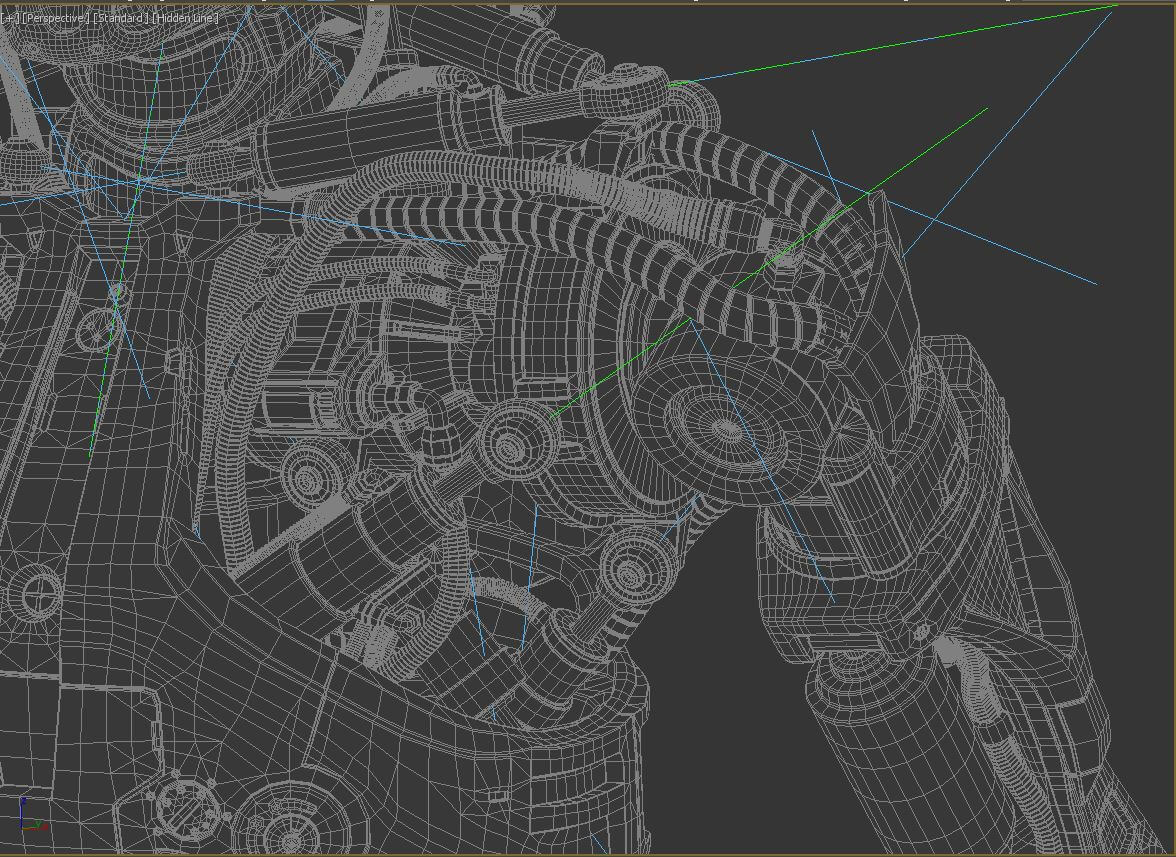Open the Perspective point-of-view viewport menu

point(56,18)
